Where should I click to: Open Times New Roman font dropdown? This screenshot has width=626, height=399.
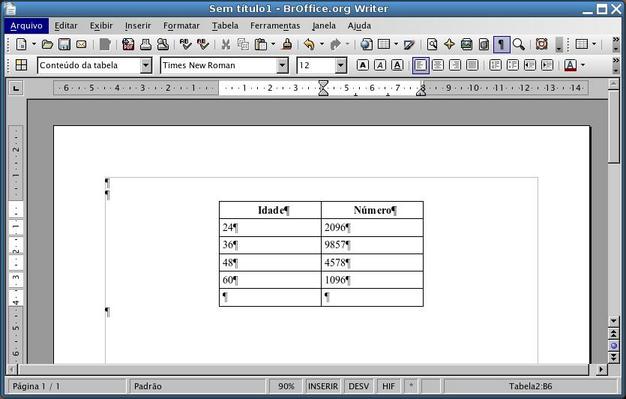coord(282,65)
